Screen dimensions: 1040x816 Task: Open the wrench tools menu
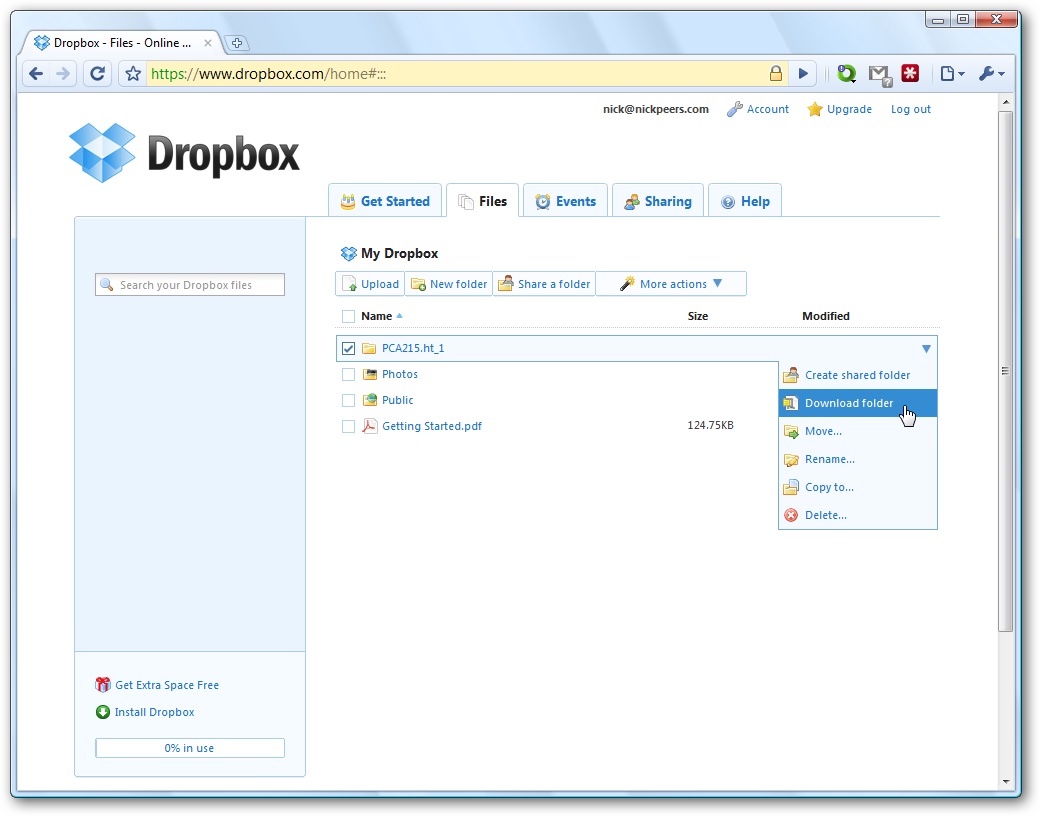(x=992, y=74)
